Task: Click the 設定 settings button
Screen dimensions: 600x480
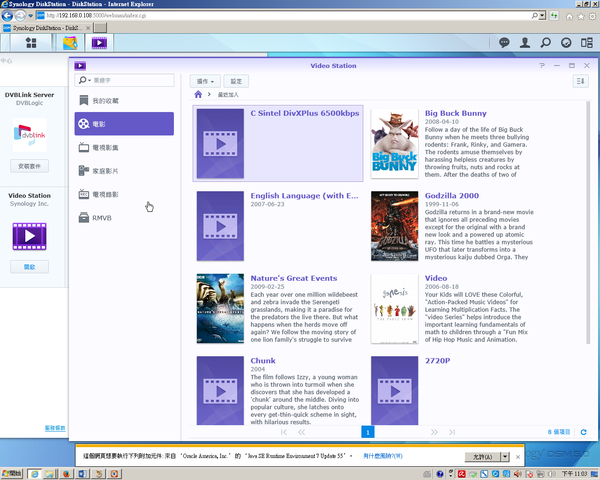Action: click(x=236, y=80)
